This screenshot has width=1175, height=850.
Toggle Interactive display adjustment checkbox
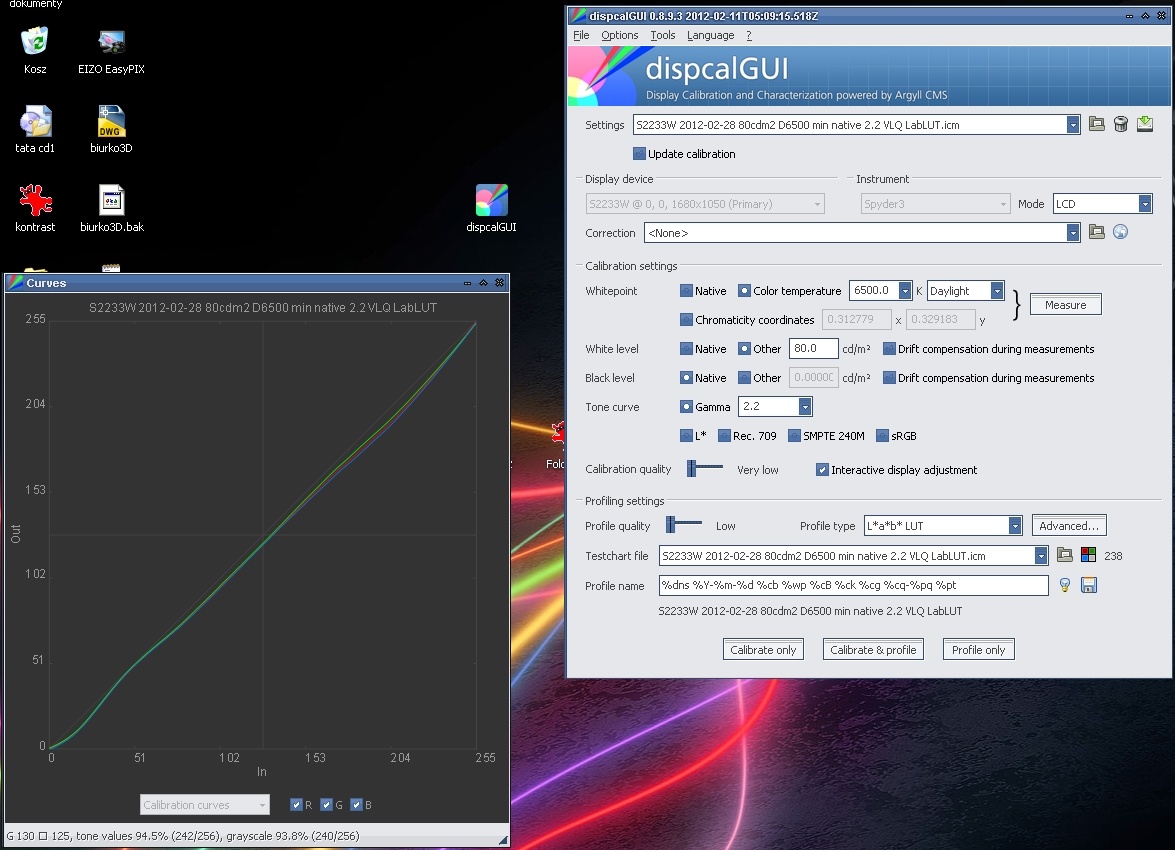click(822, 470)
